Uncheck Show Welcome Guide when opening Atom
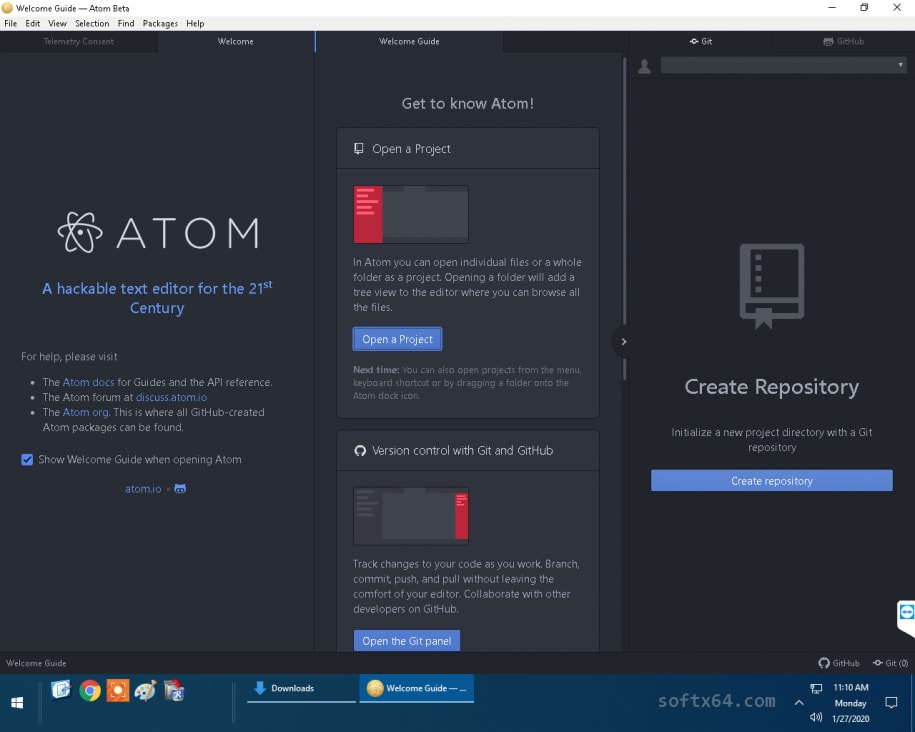Screen dimensions: 915x732 [27, 459]
